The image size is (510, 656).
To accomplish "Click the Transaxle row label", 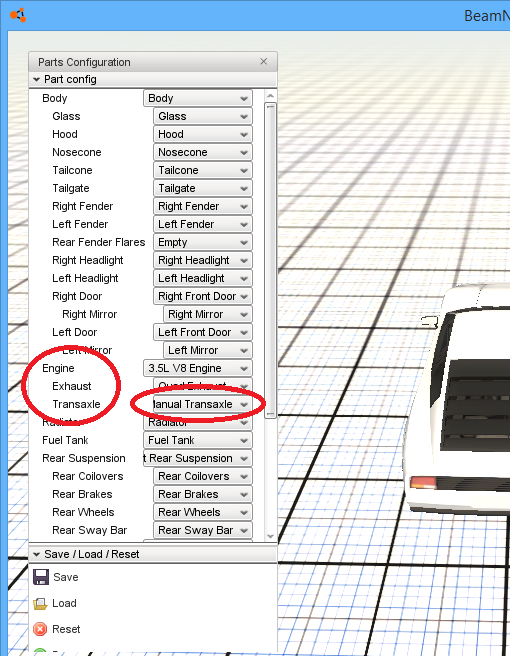I will coord(76,404).
